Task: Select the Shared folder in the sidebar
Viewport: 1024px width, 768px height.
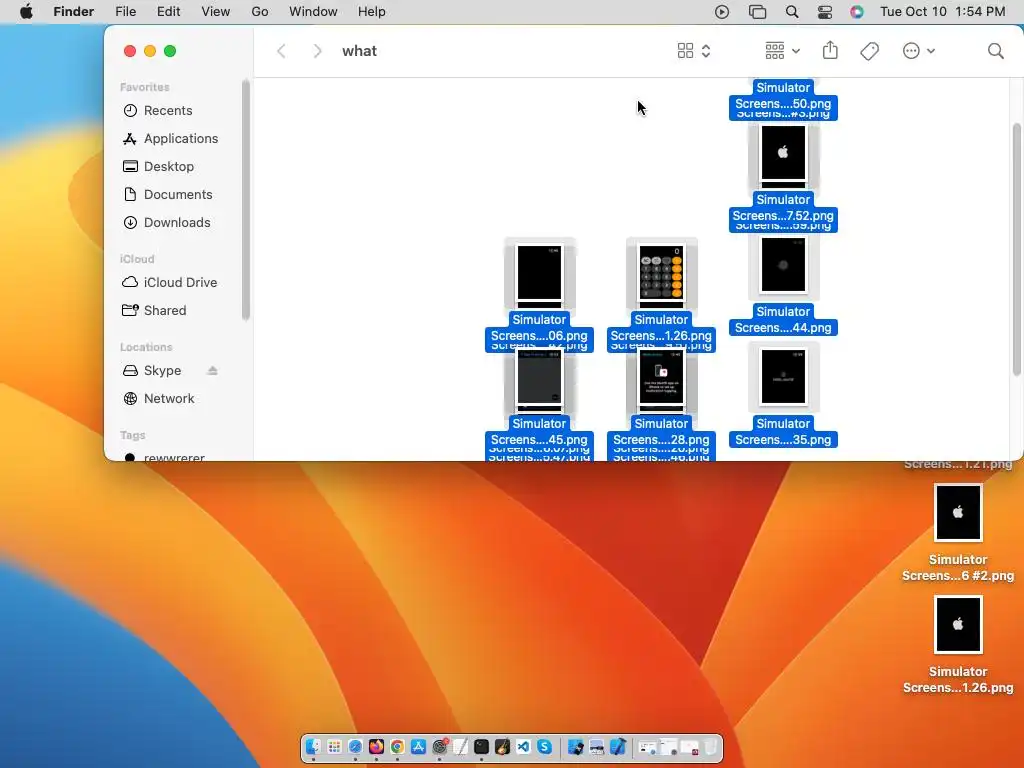Action: (165, 310)
